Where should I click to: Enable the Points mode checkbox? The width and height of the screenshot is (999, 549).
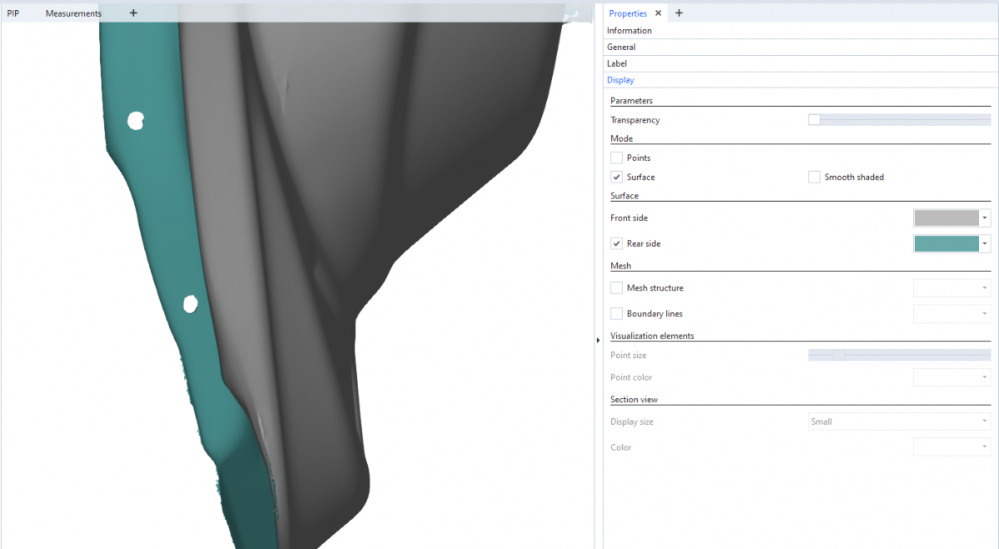616,158
